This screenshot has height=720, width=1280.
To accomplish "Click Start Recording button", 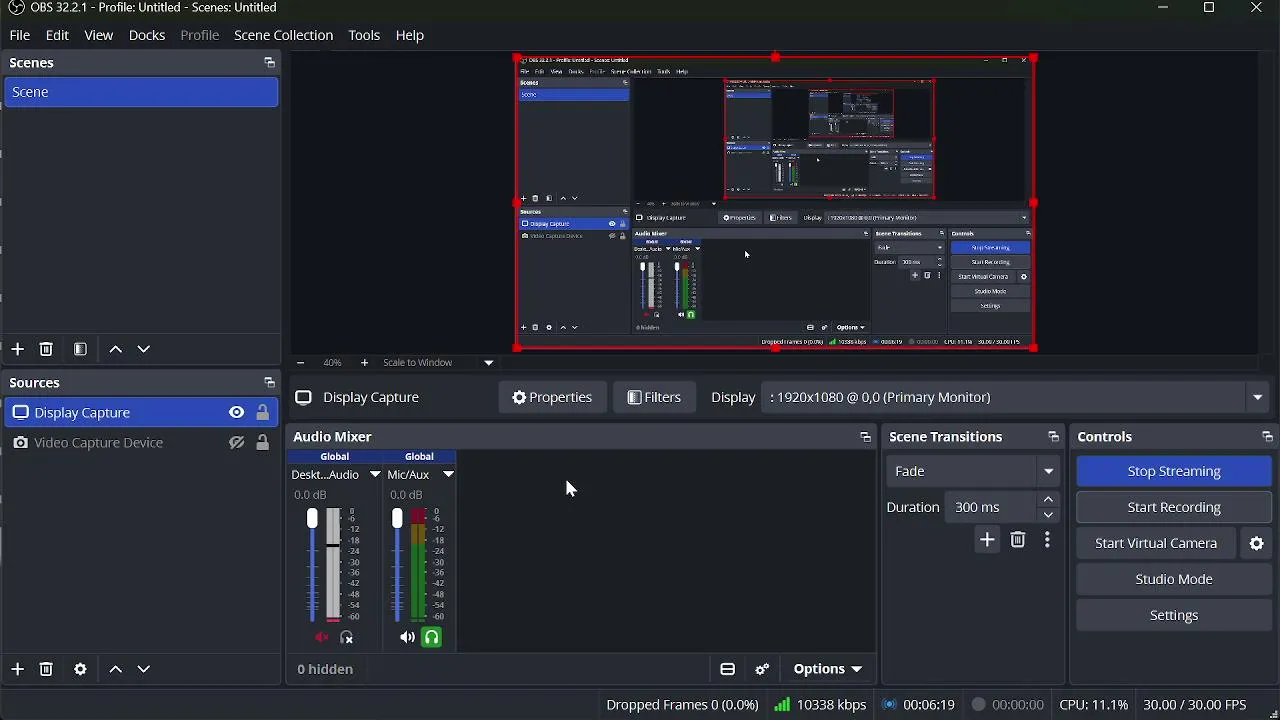I will [x=1174, y=507].
